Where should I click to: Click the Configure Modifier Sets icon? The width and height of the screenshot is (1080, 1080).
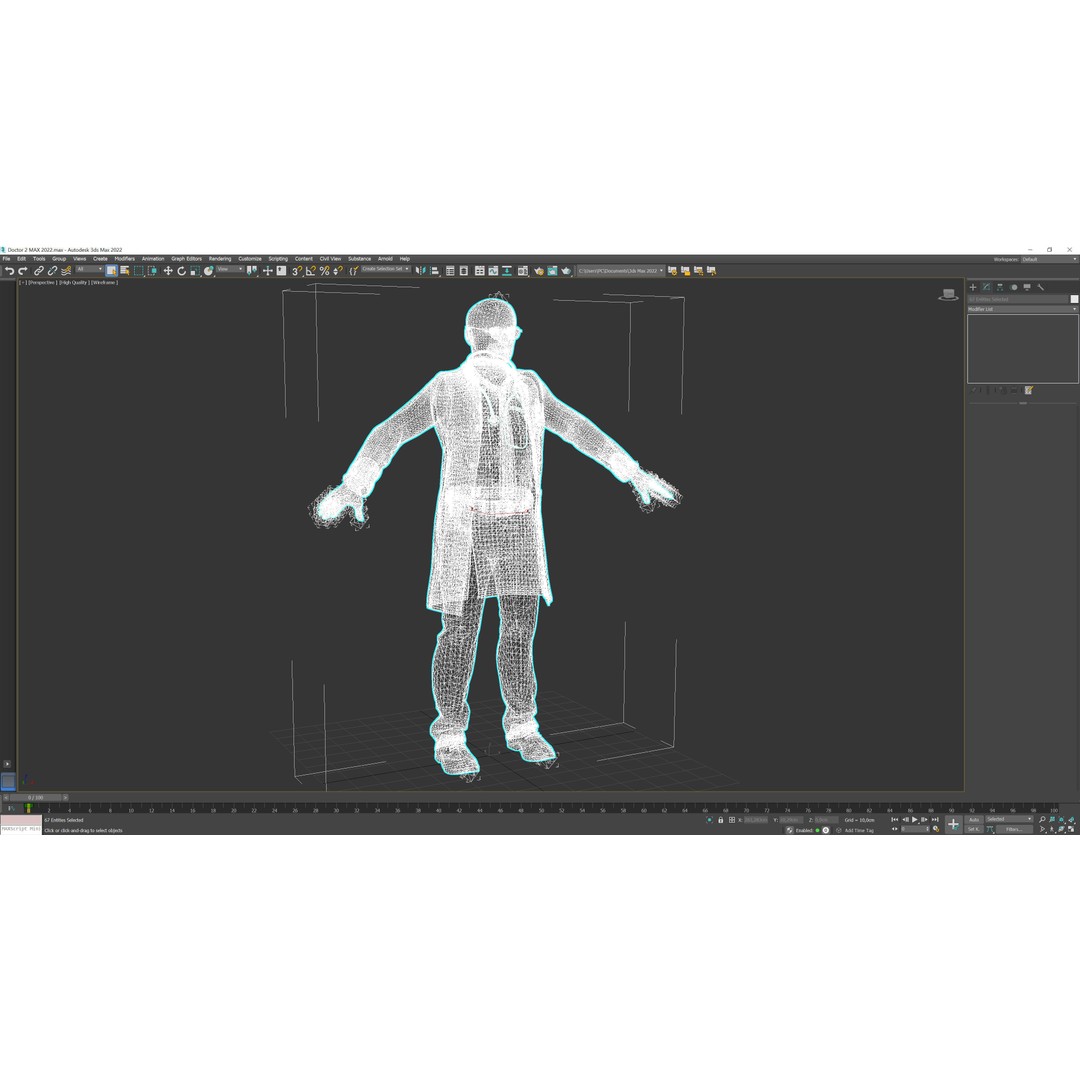click(1028, 391)
